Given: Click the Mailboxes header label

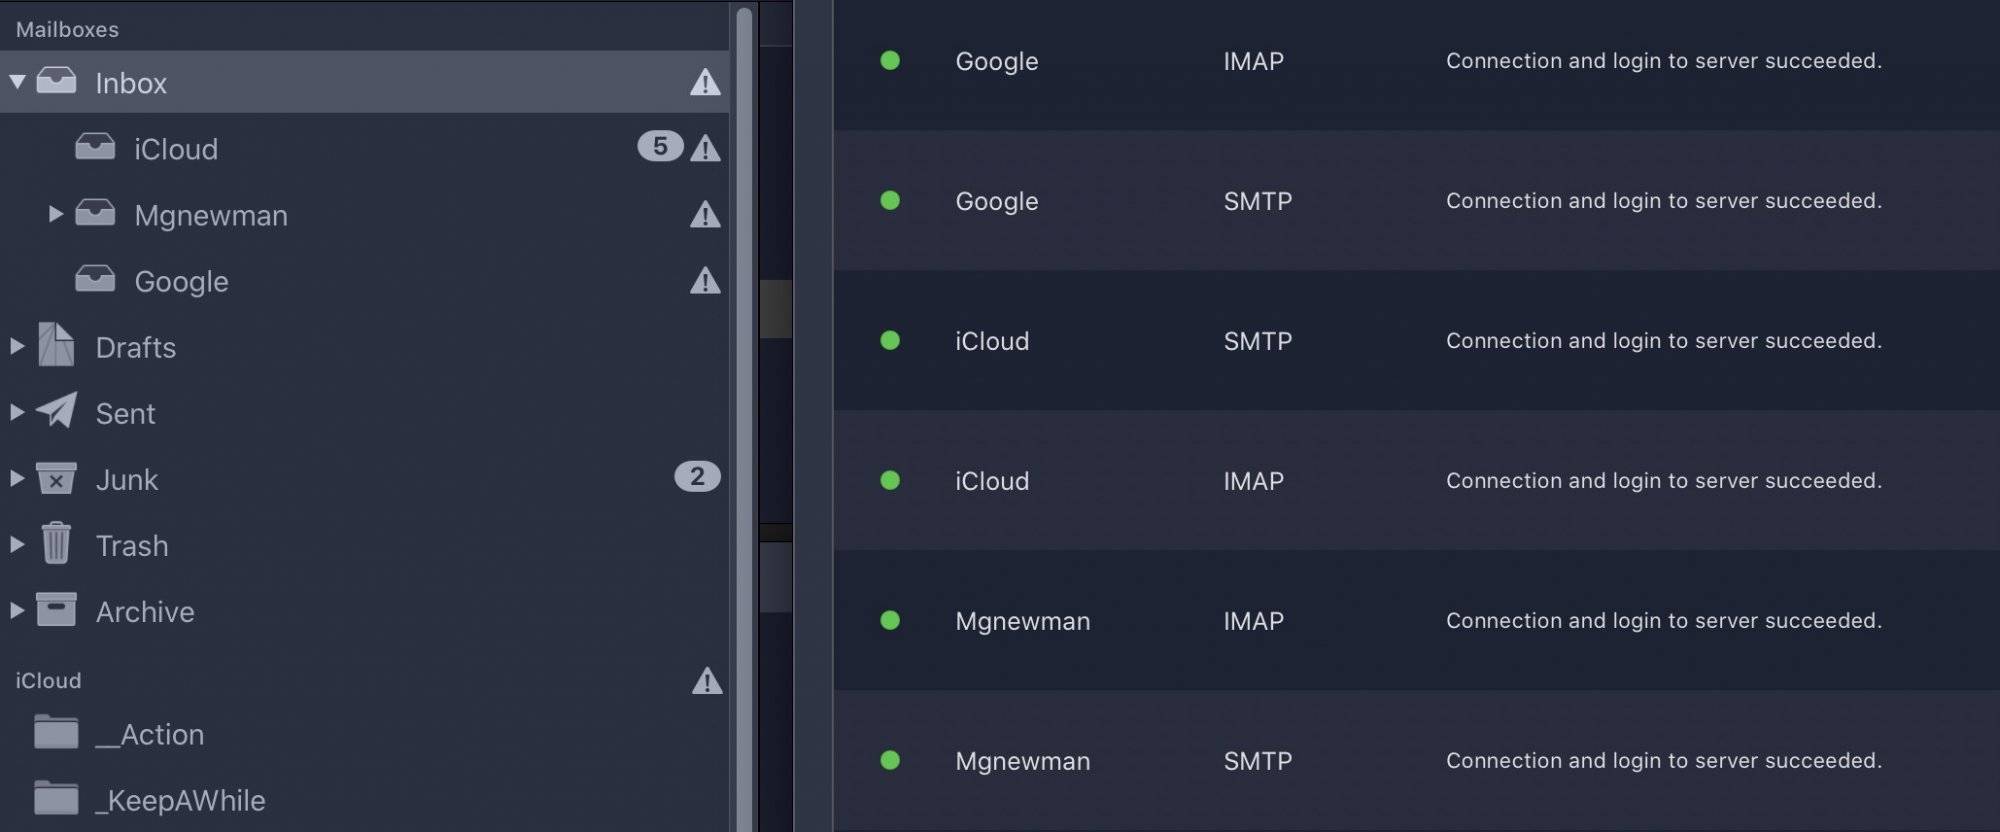Looking at the screenshot, I should pos(67,30).
